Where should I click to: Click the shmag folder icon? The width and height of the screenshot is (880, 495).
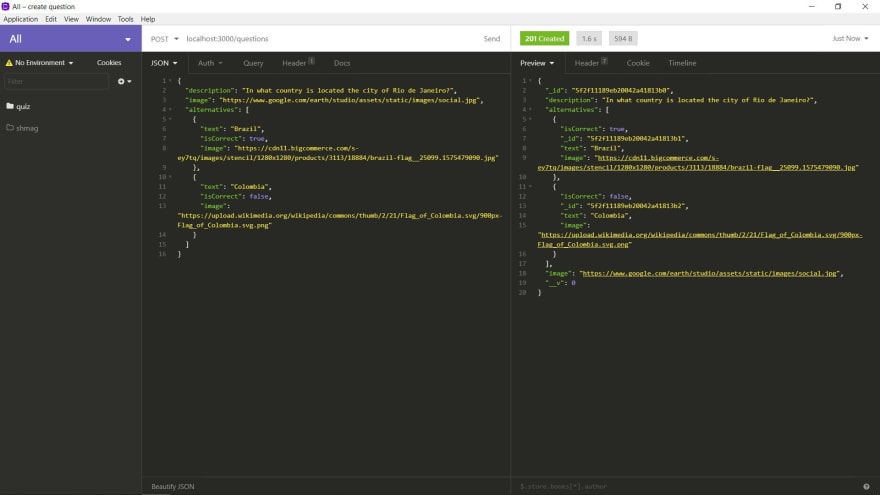pos(10,128)
